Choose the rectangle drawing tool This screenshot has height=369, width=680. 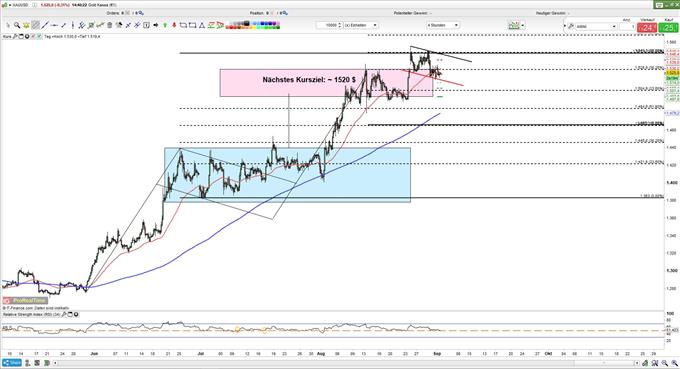[192, 25]
